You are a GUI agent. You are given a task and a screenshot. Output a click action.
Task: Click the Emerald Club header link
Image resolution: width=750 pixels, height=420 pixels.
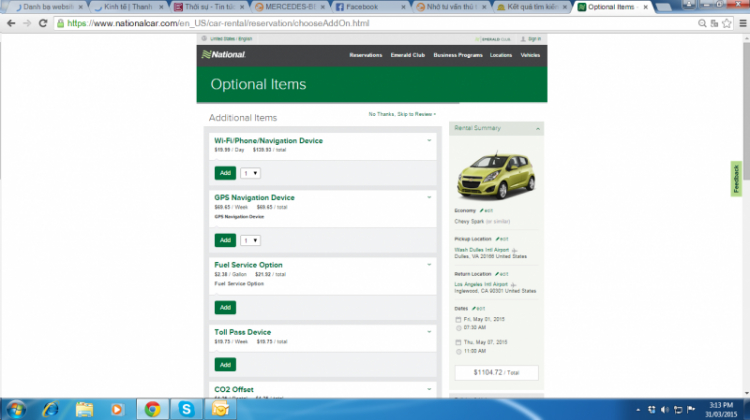point(494,39)
